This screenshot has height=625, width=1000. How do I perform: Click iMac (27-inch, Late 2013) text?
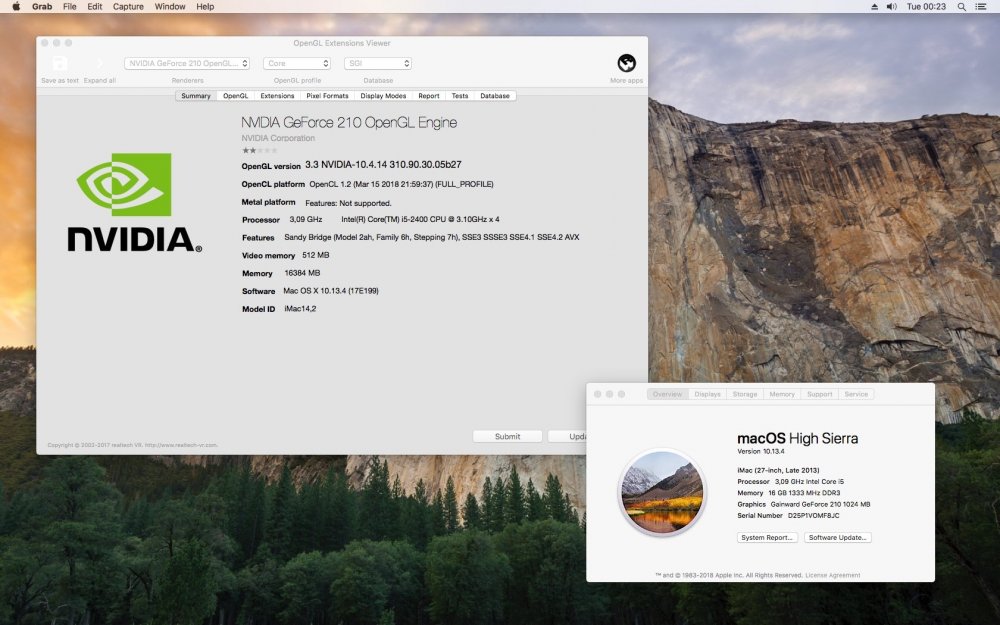pyautogui.click(x=778, y=470)
